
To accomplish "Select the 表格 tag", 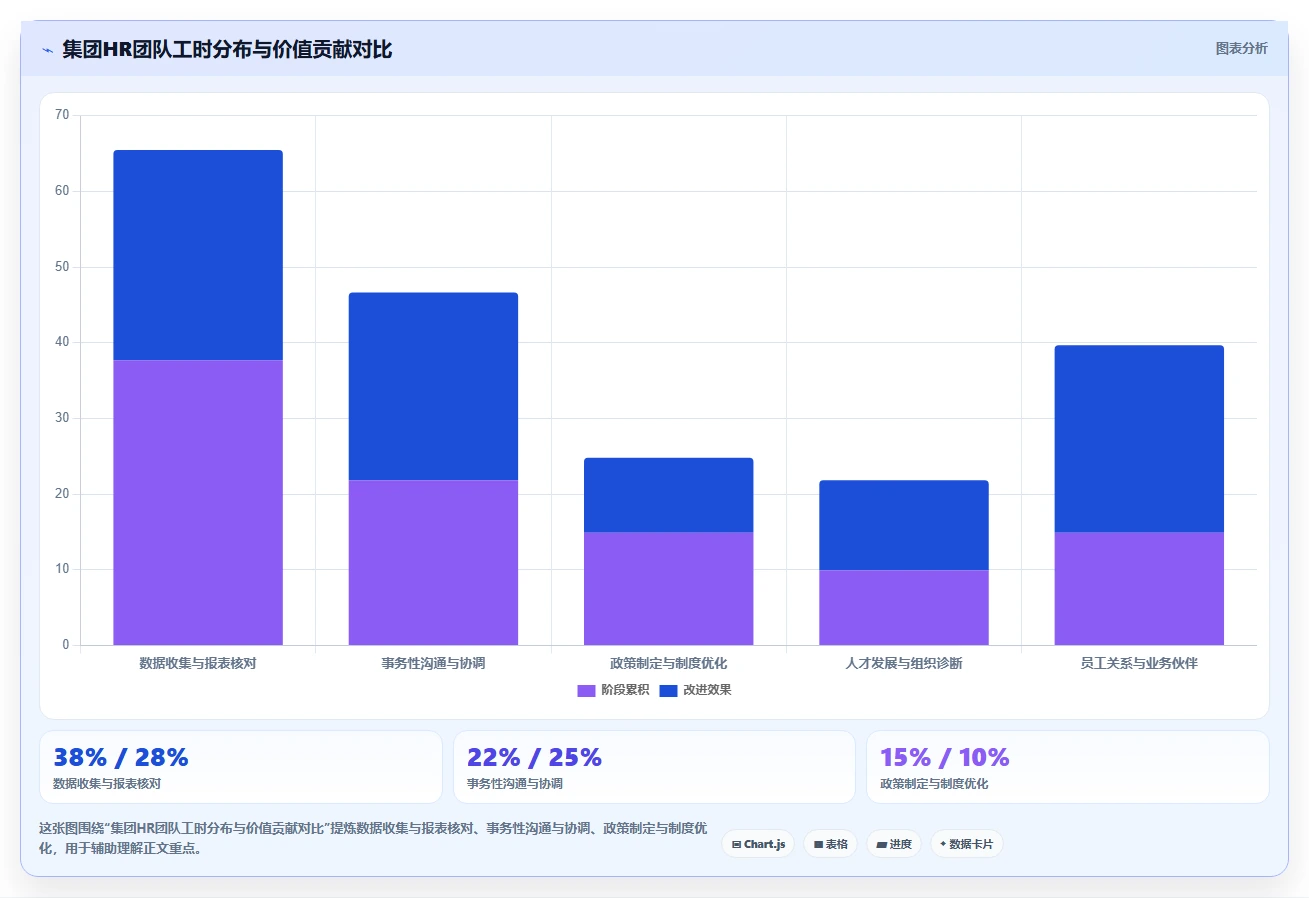I will click(x=830, y=844).
